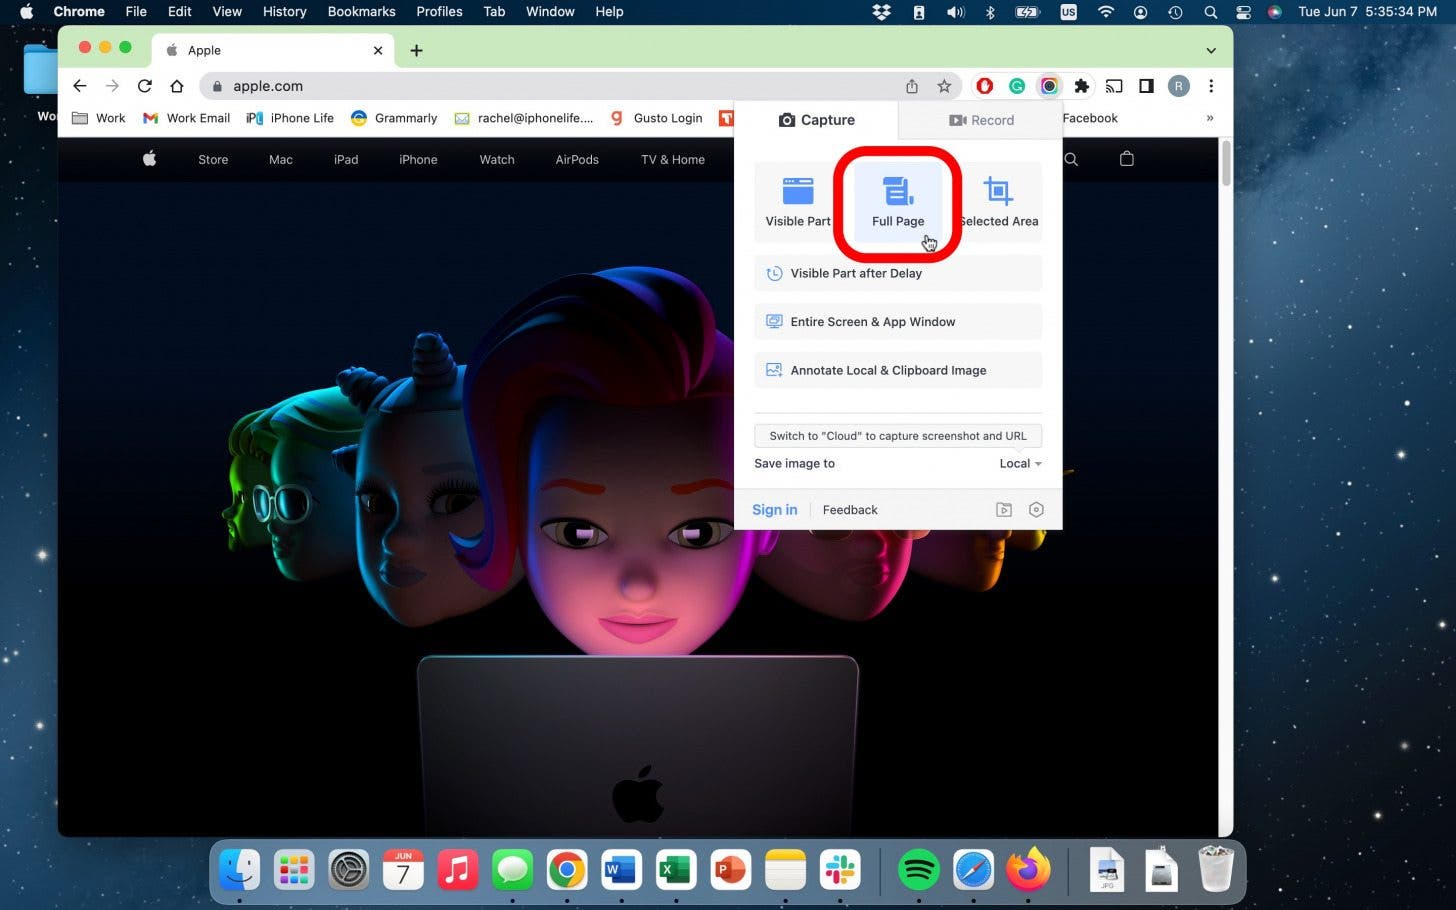
Task: Click the Awesome Screenshot extension icon
Action: point(1049,86)
